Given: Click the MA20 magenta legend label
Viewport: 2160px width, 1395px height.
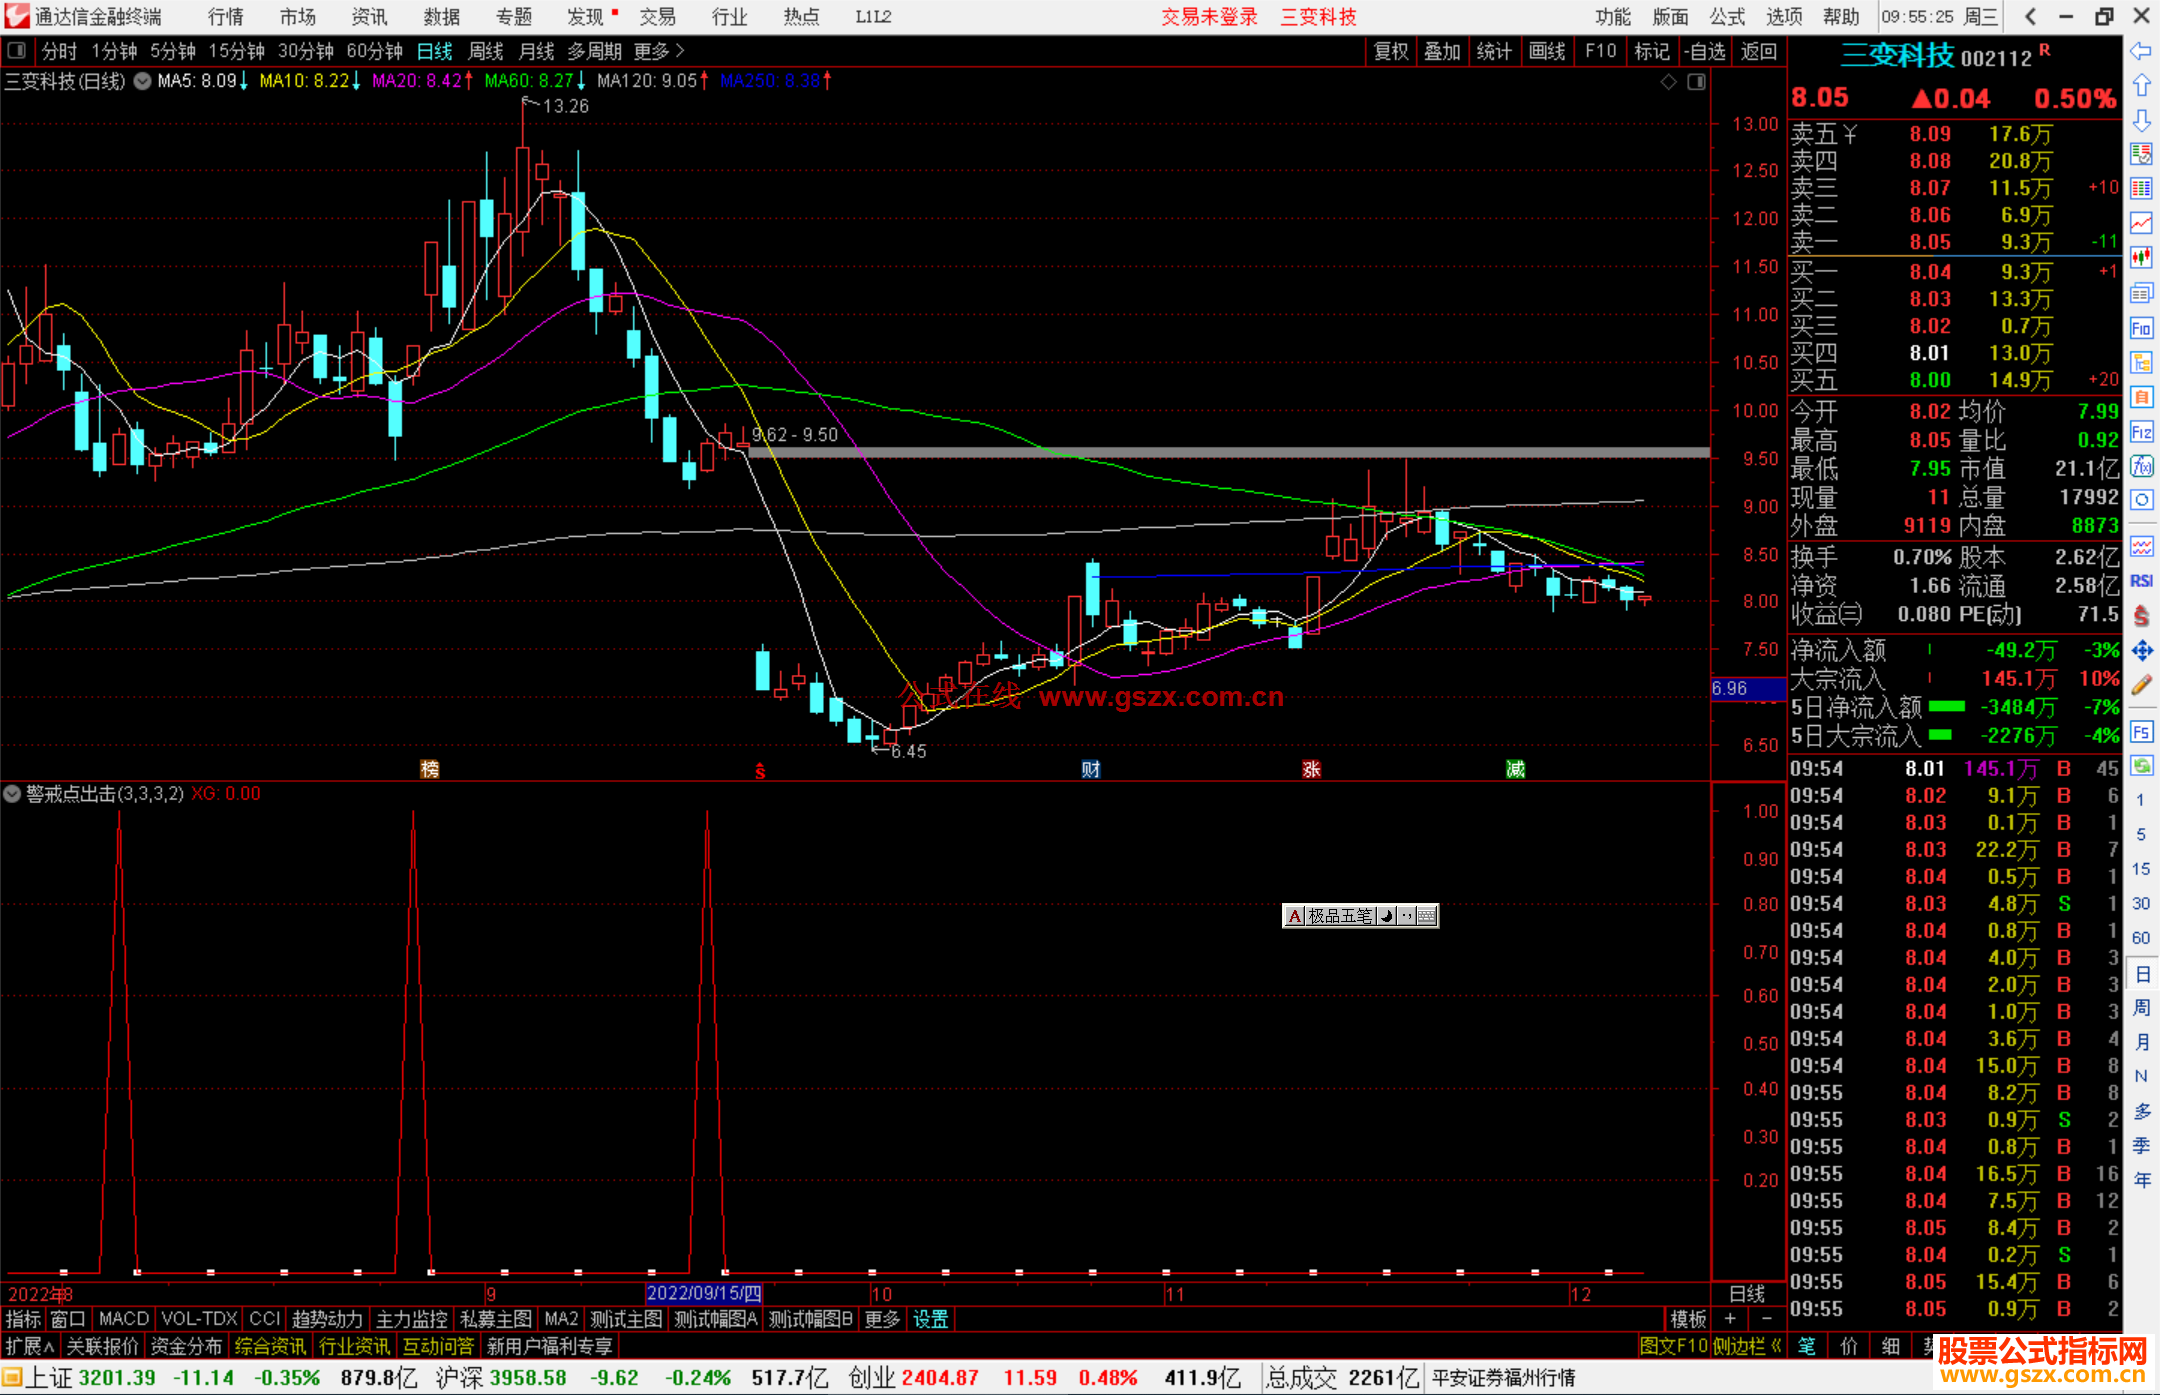Looking at the screenshot, I should click(416, 81).
